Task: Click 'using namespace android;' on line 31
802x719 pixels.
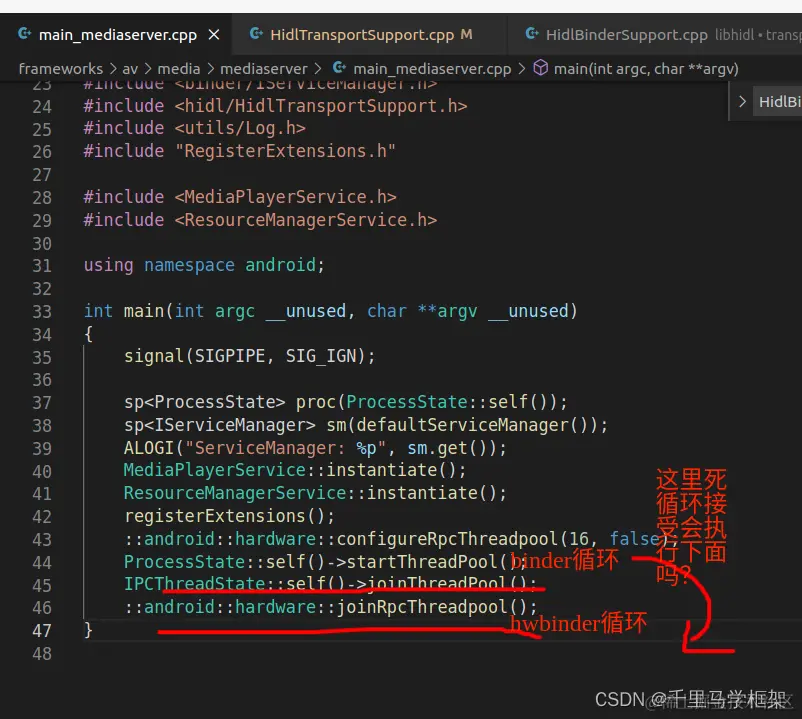Action: pos(204,265)
